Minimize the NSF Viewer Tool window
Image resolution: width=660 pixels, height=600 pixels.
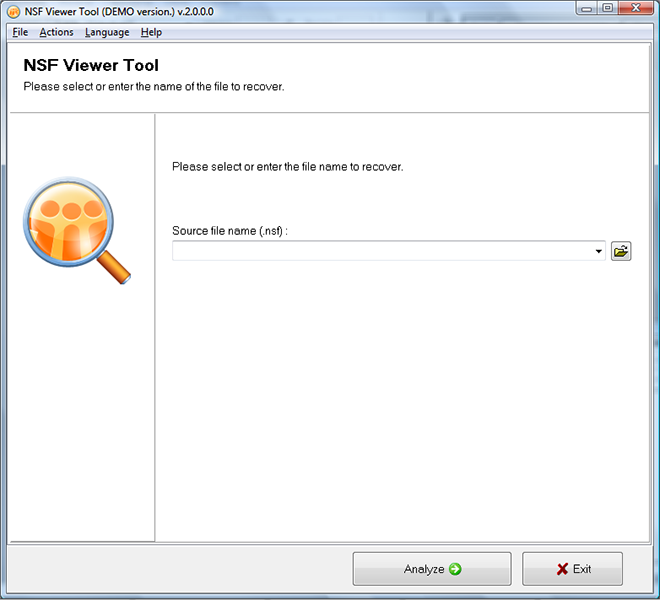pos(587,8)
